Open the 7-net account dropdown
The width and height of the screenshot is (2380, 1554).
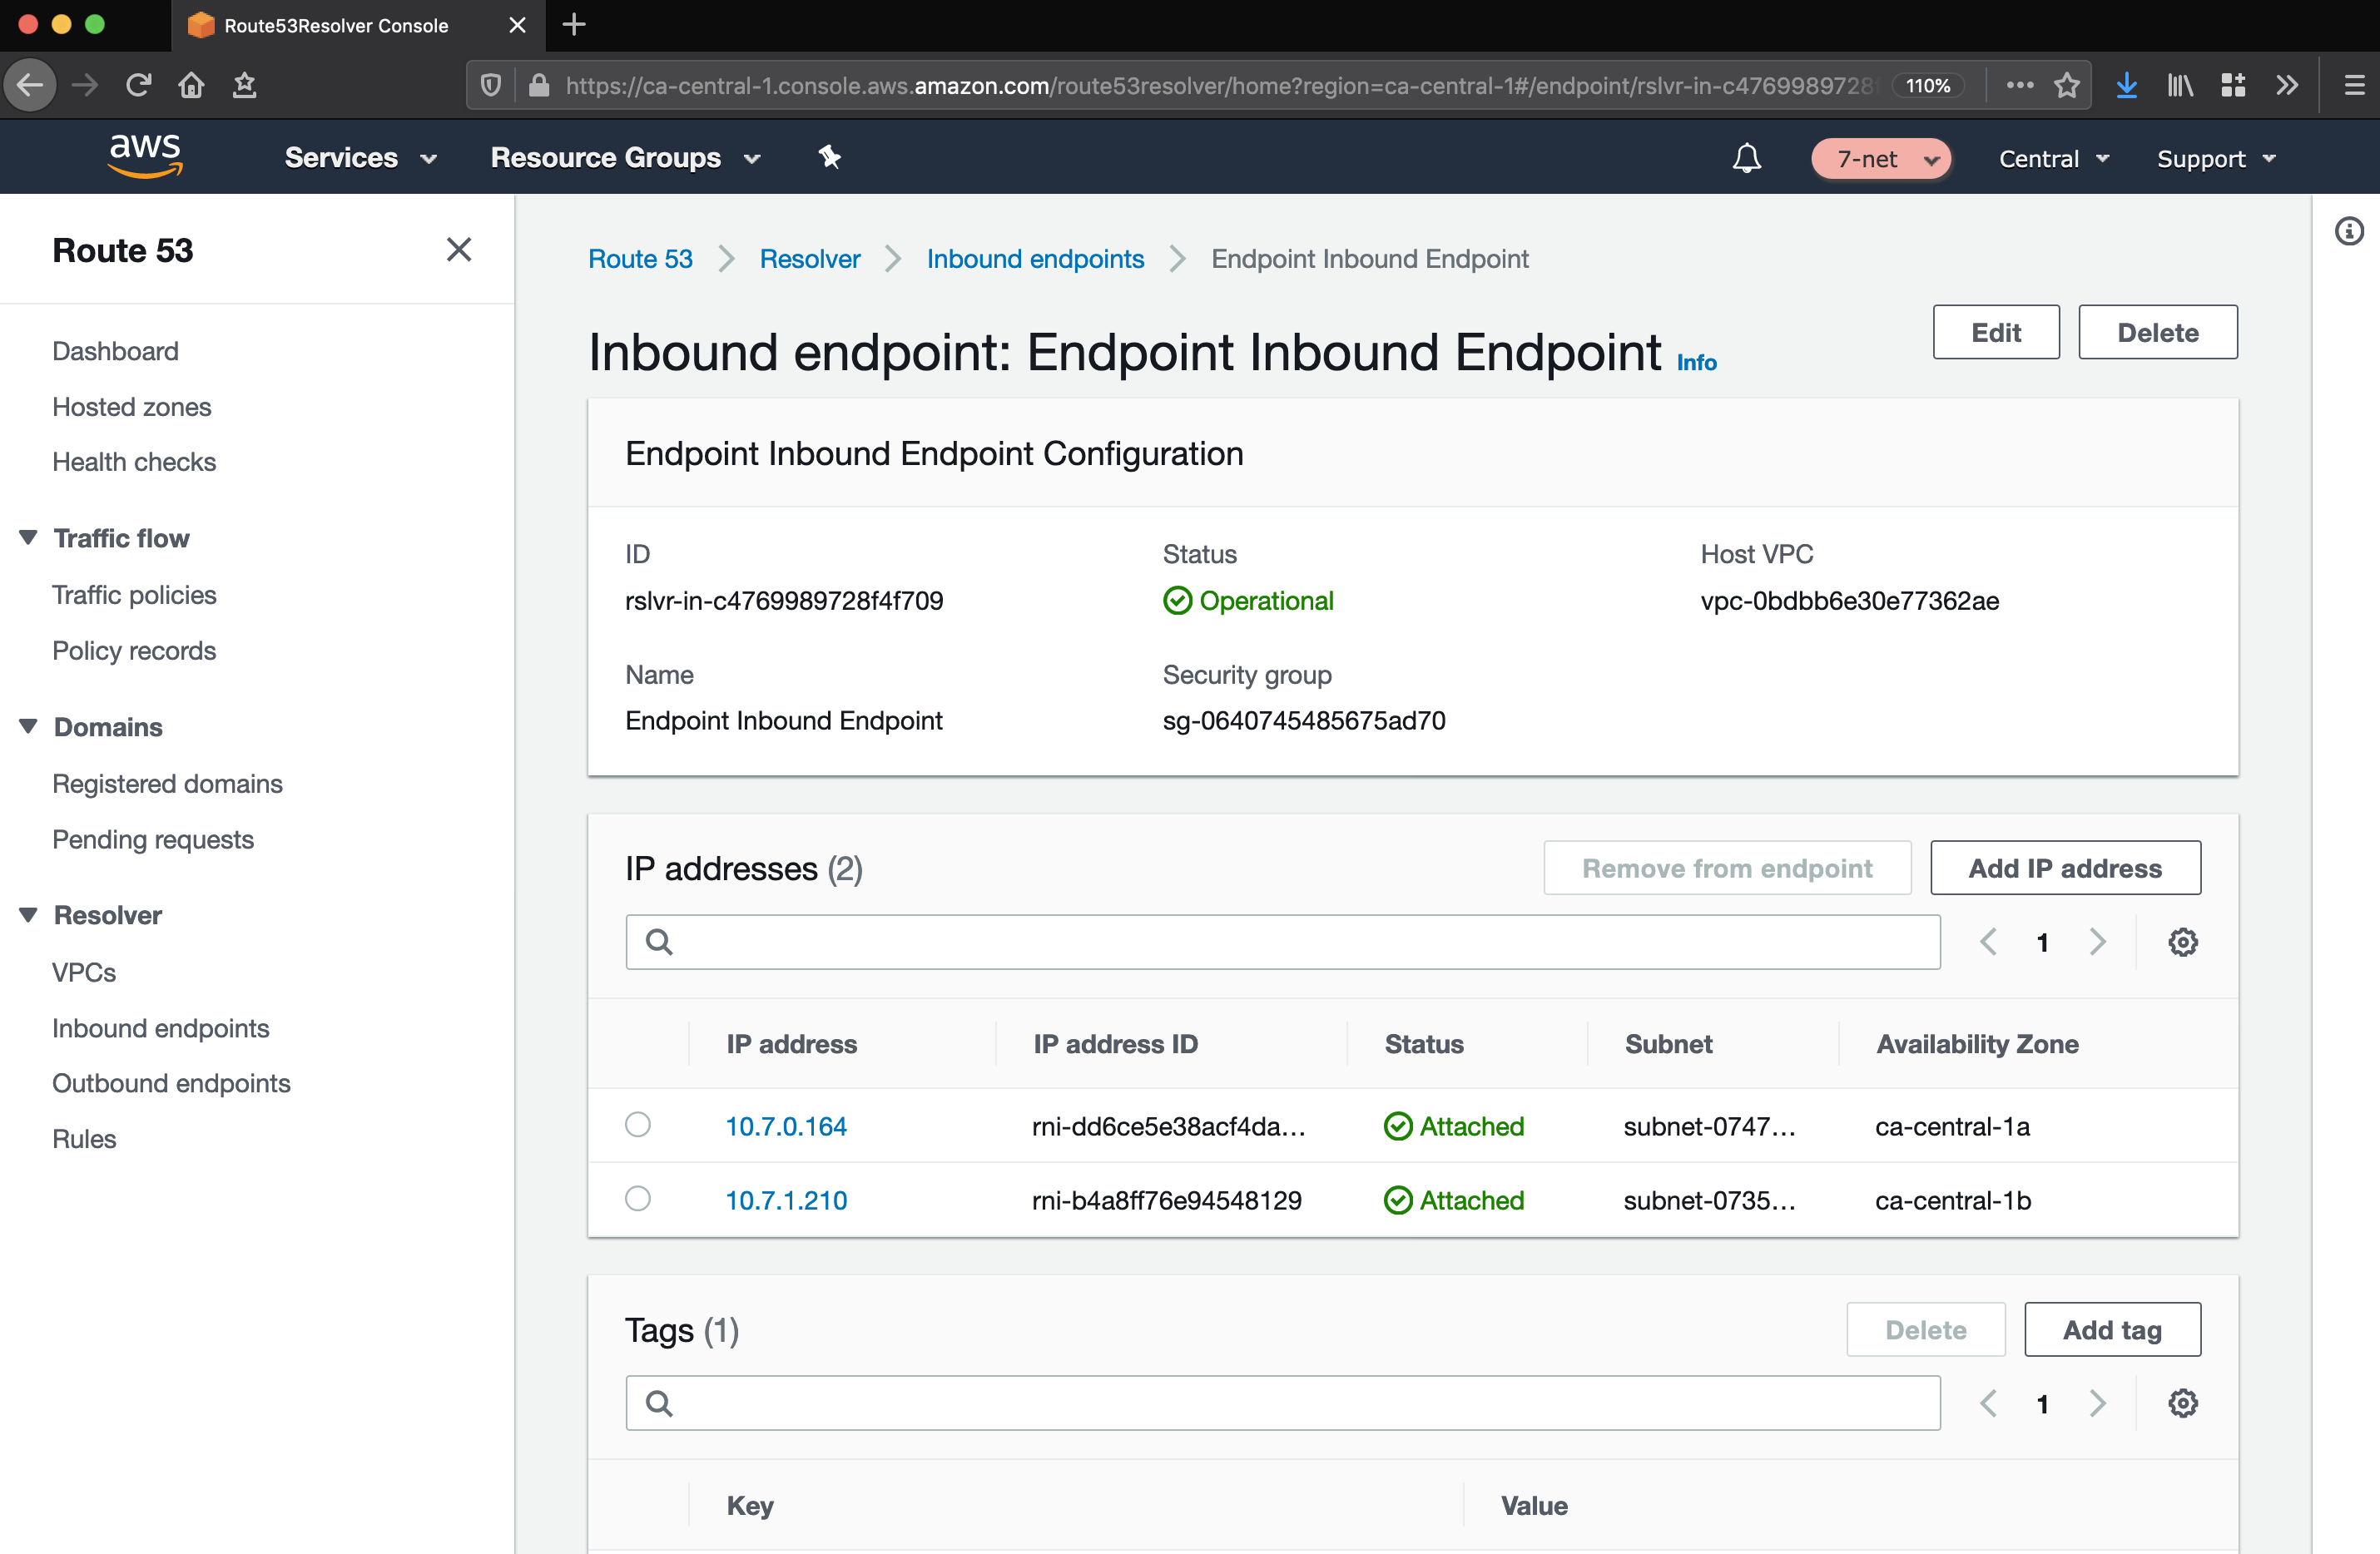(1882, 159)
